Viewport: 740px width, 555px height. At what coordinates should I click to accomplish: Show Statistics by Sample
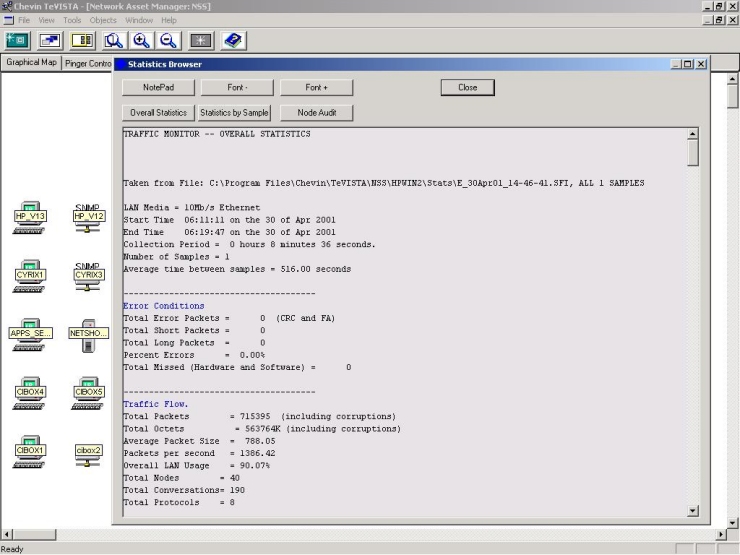pos(234,113)
